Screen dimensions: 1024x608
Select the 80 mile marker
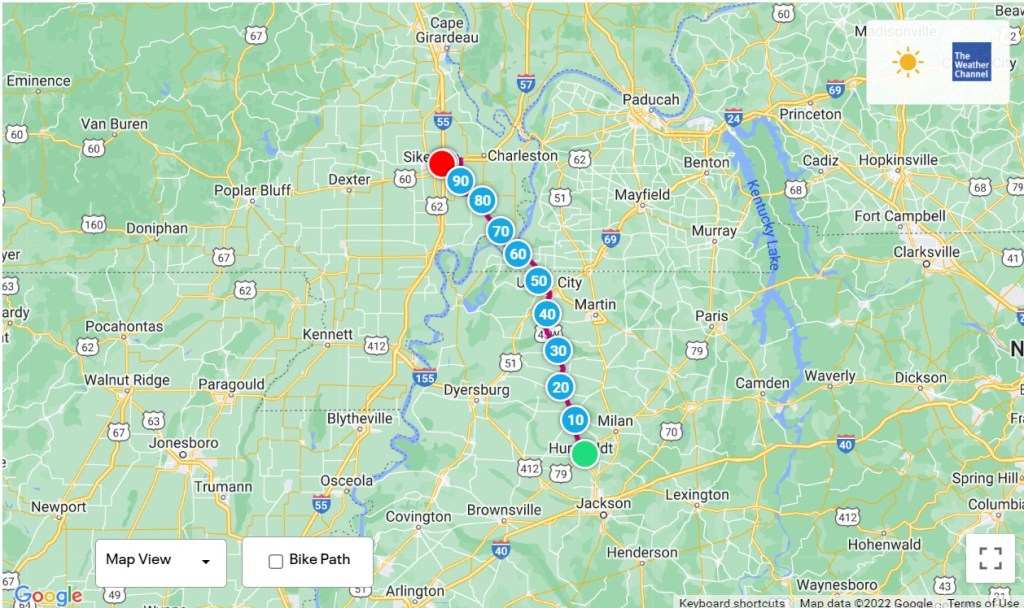pyautogui.click(x=482, y=200)
